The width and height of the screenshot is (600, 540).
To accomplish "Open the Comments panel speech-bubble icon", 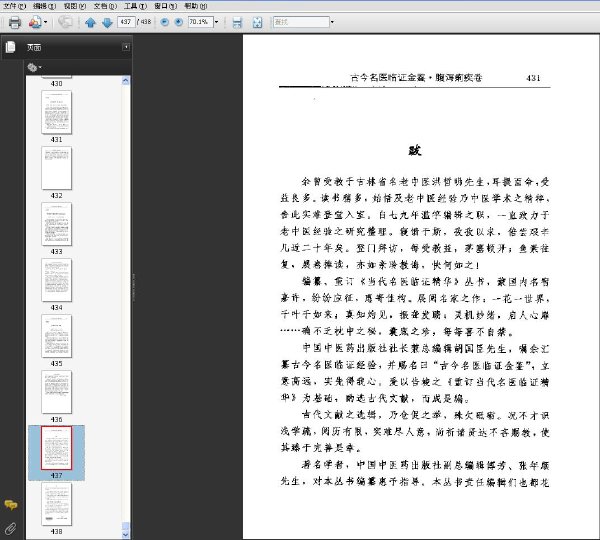I will pos(11,505).
